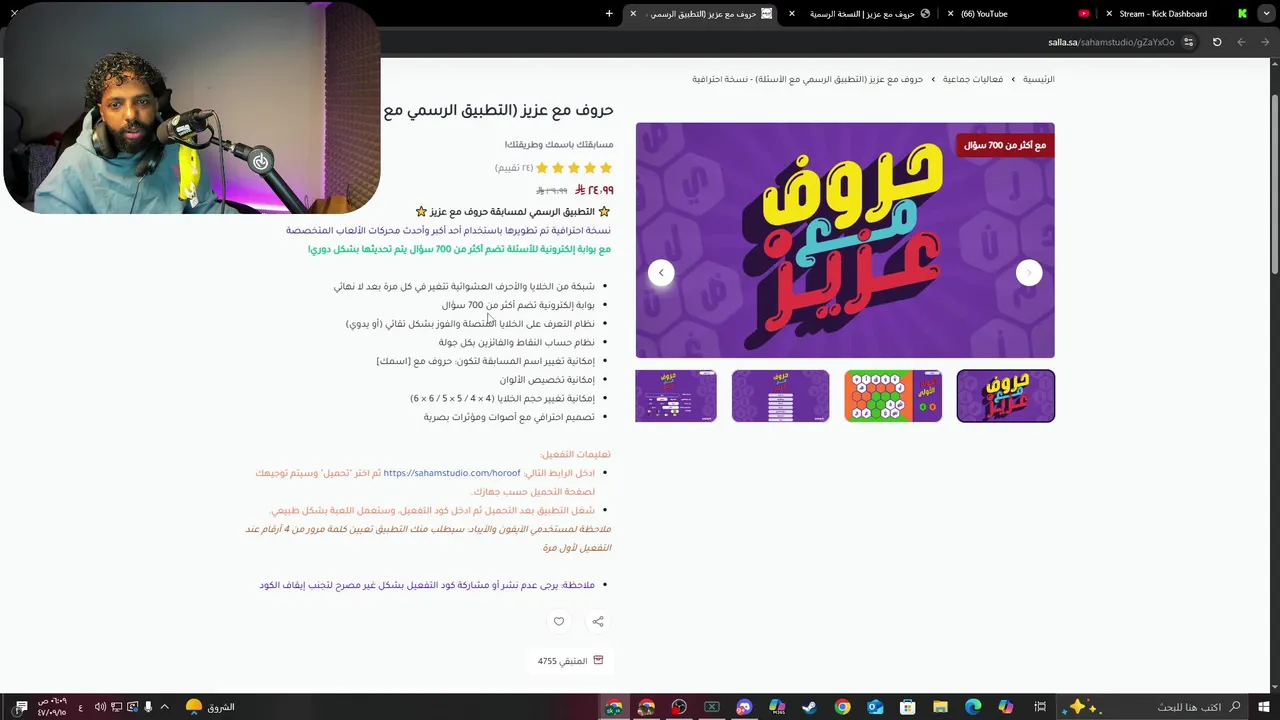Open الرئيسية breadcrumb link
Screen dimensions: 1280x720
[1038, 79]
